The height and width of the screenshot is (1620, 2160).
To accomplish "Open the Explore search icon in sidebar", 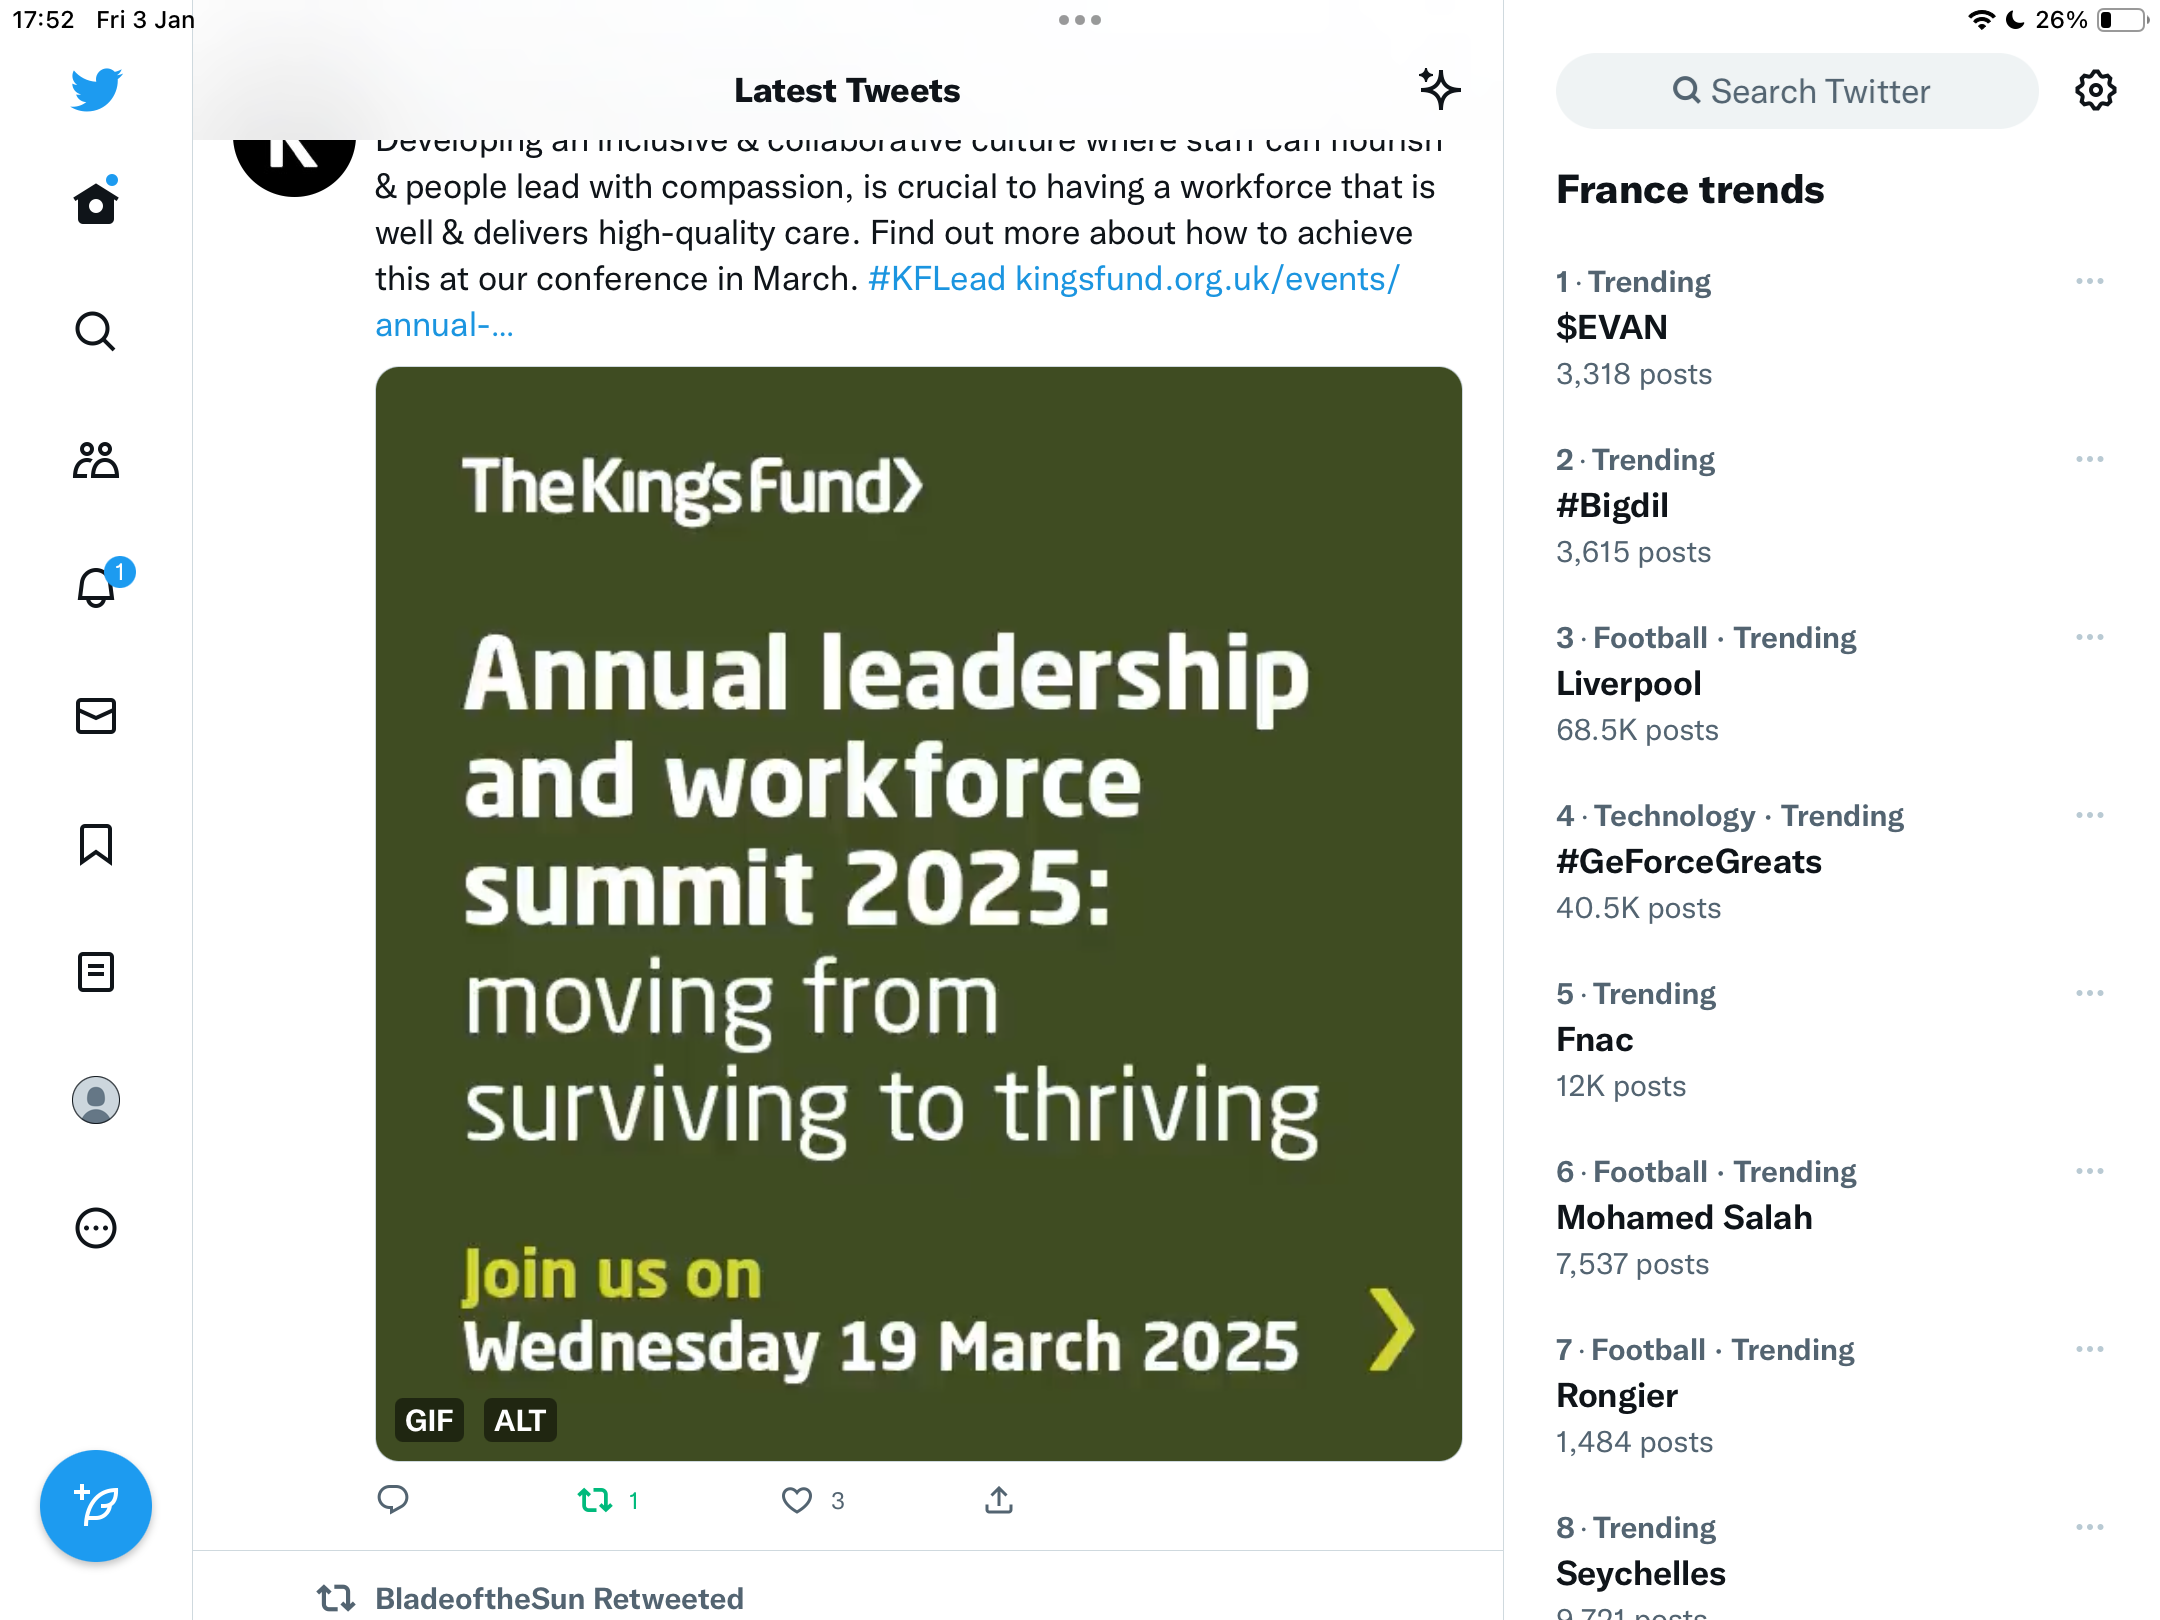I will point(96,331).
